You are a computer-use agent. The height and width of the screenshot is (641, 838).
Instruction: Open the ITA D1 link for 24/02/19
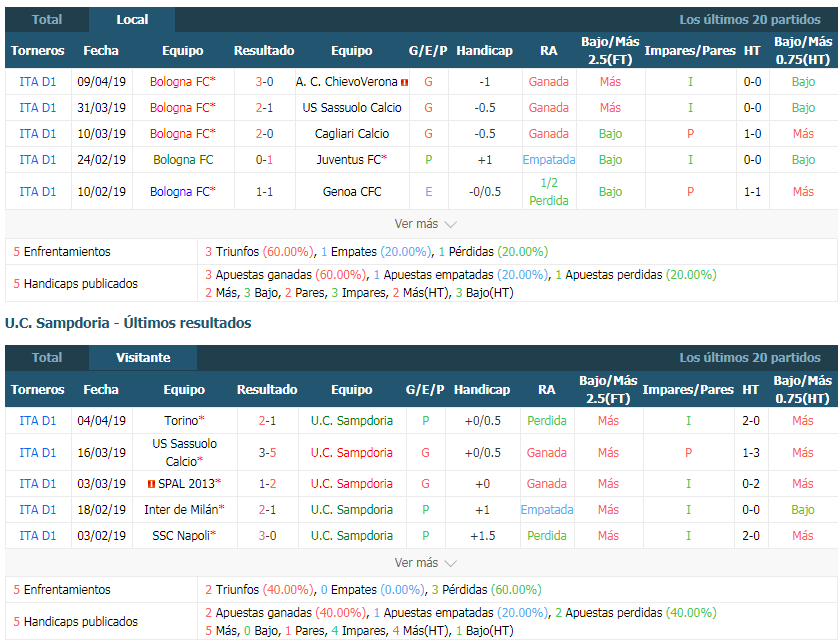coord(37,160)
